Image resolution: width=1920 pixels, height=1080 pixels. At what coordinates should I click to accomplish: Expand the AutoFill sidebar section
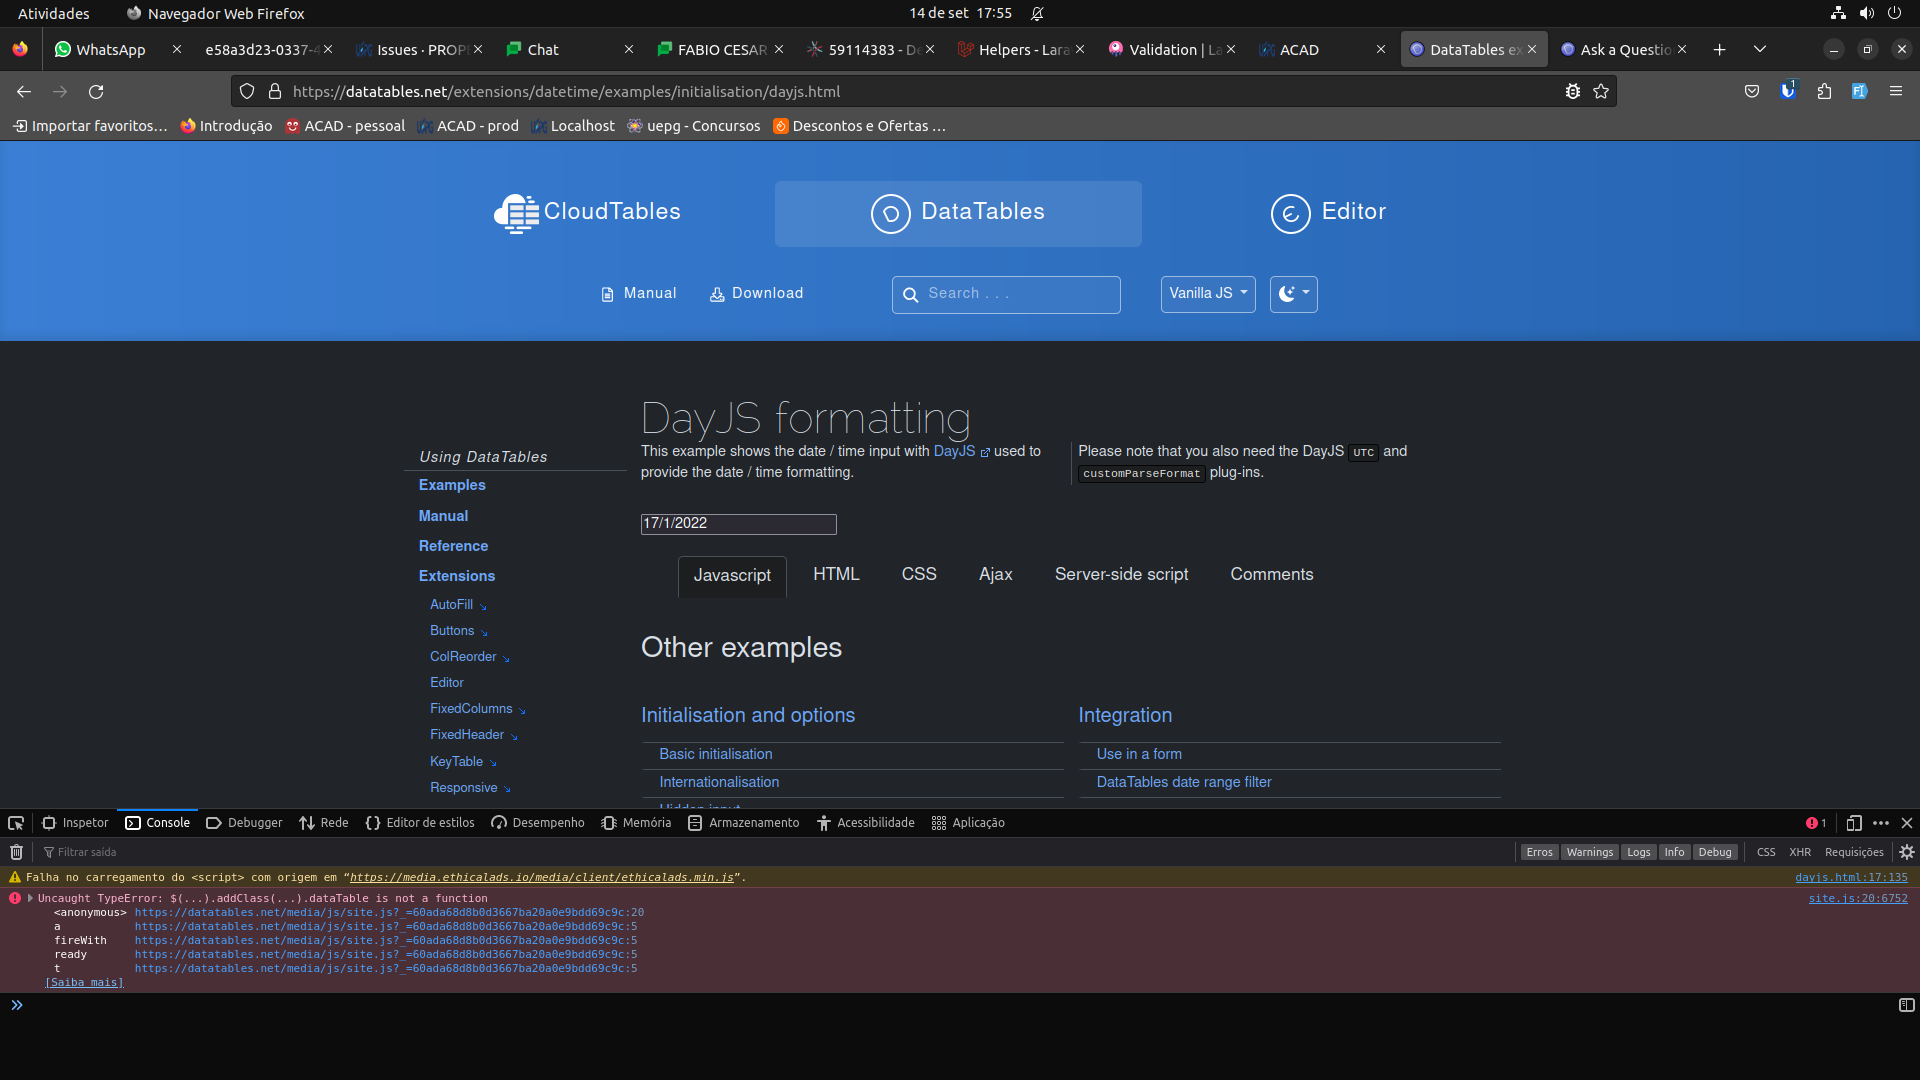(457, 604)
